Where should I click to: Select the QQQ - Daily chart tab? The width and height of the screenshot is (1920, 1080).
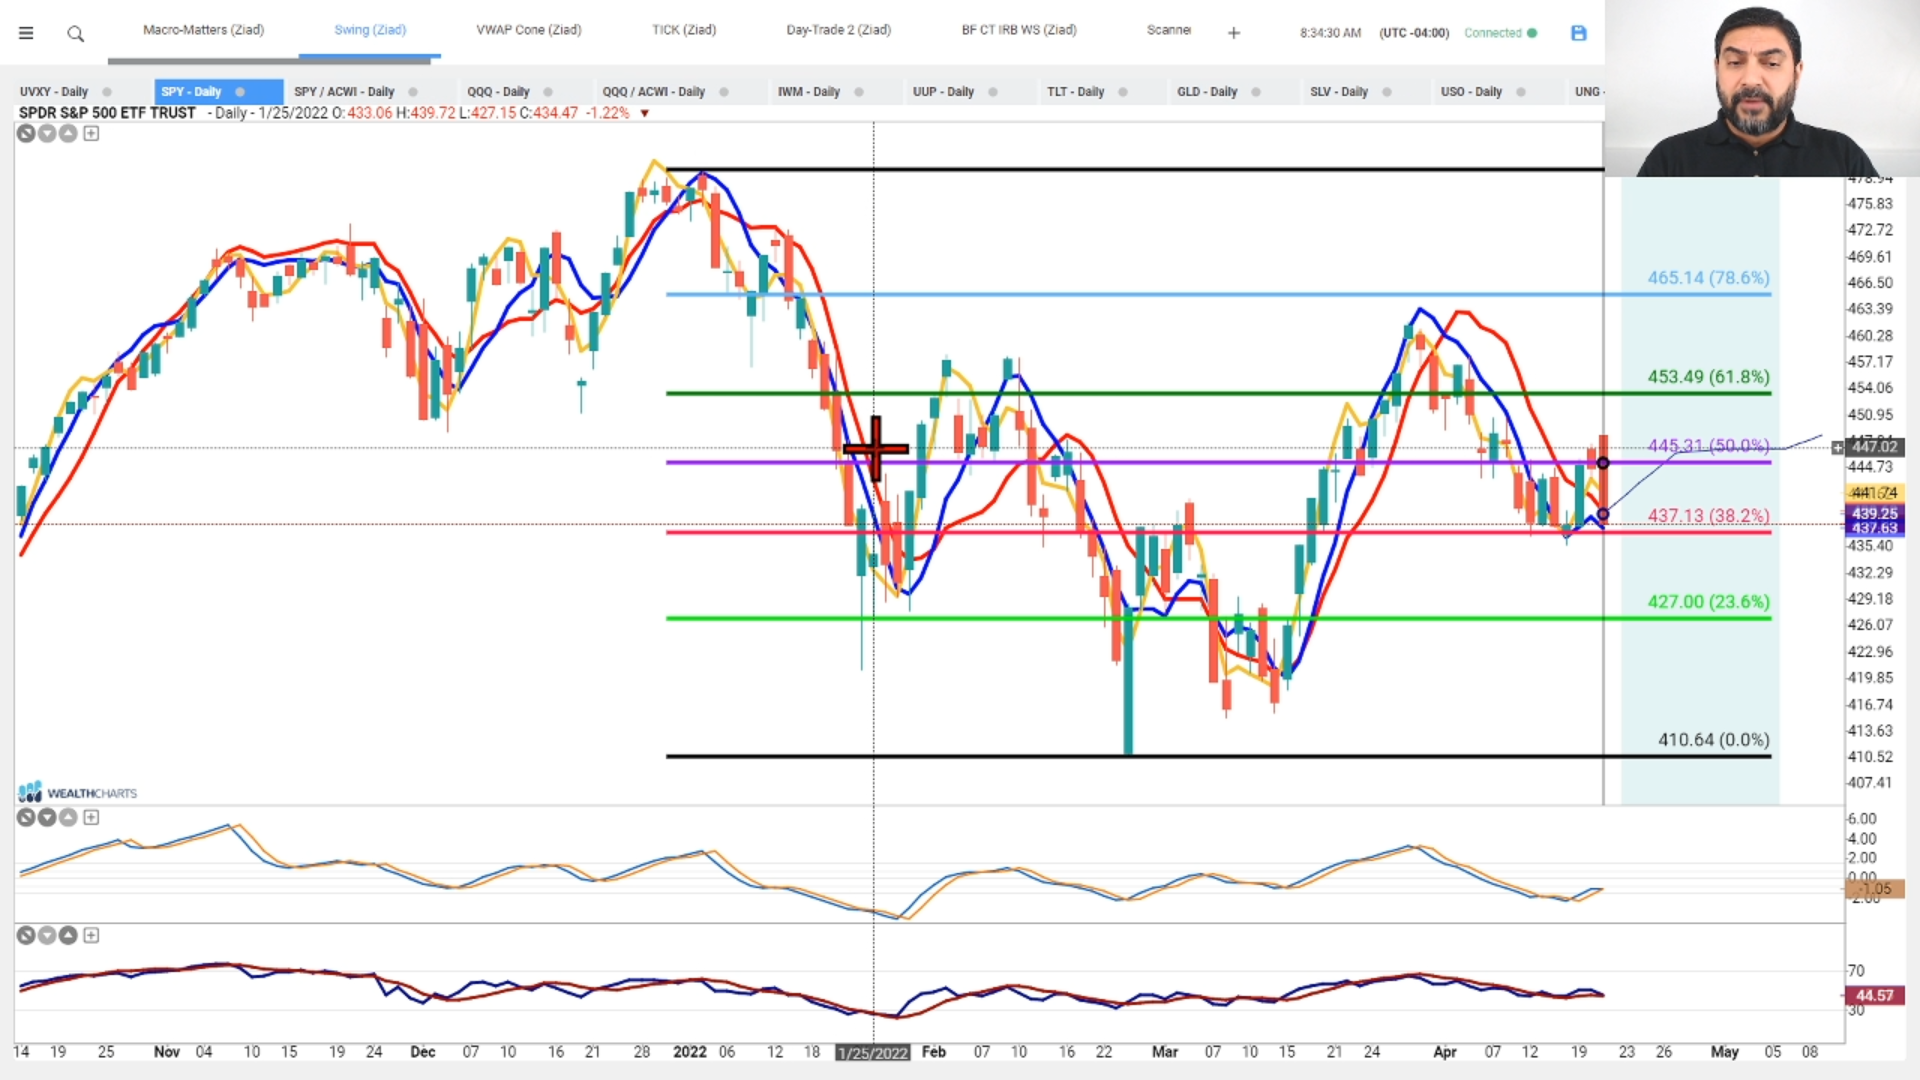498,92
